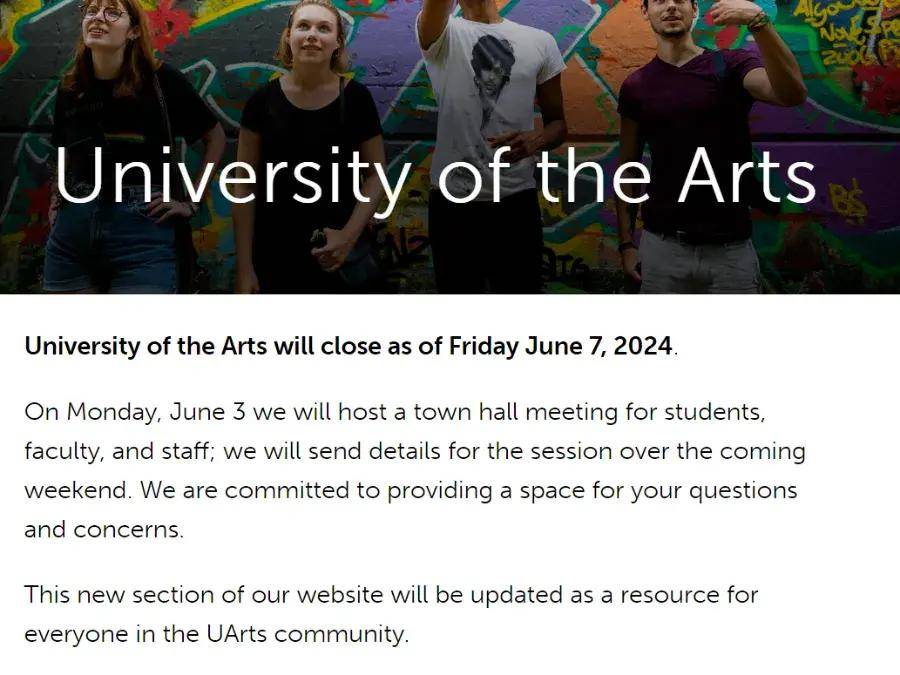
Task: Click the 'everyone in the' text
Action: [x=111, y=634]
